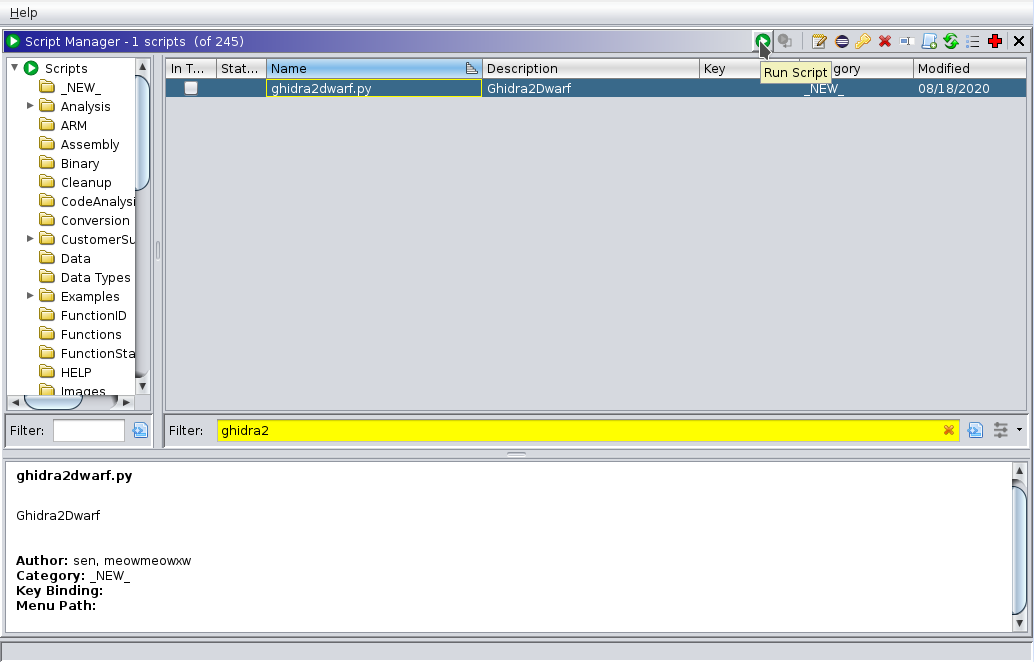Open the table filter dropdown arrow
Viewport: 1034px width, 662px height.
(1019, 430)
